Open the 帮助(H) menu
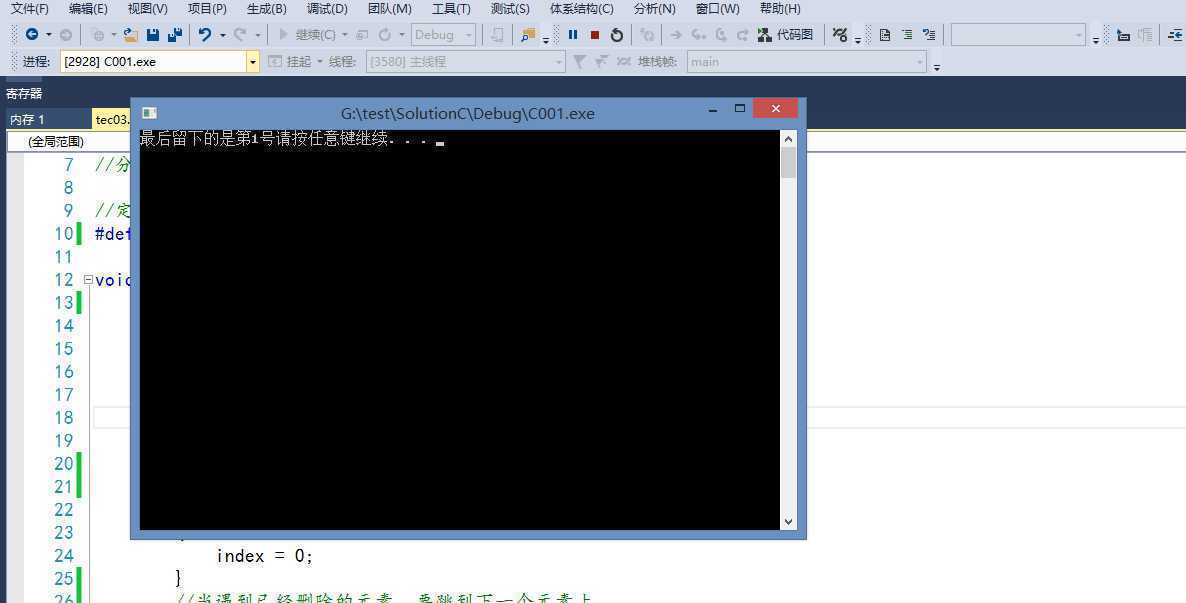This screenshot has height=603, width=1186. pyautogui.click(x=780, y=9)
